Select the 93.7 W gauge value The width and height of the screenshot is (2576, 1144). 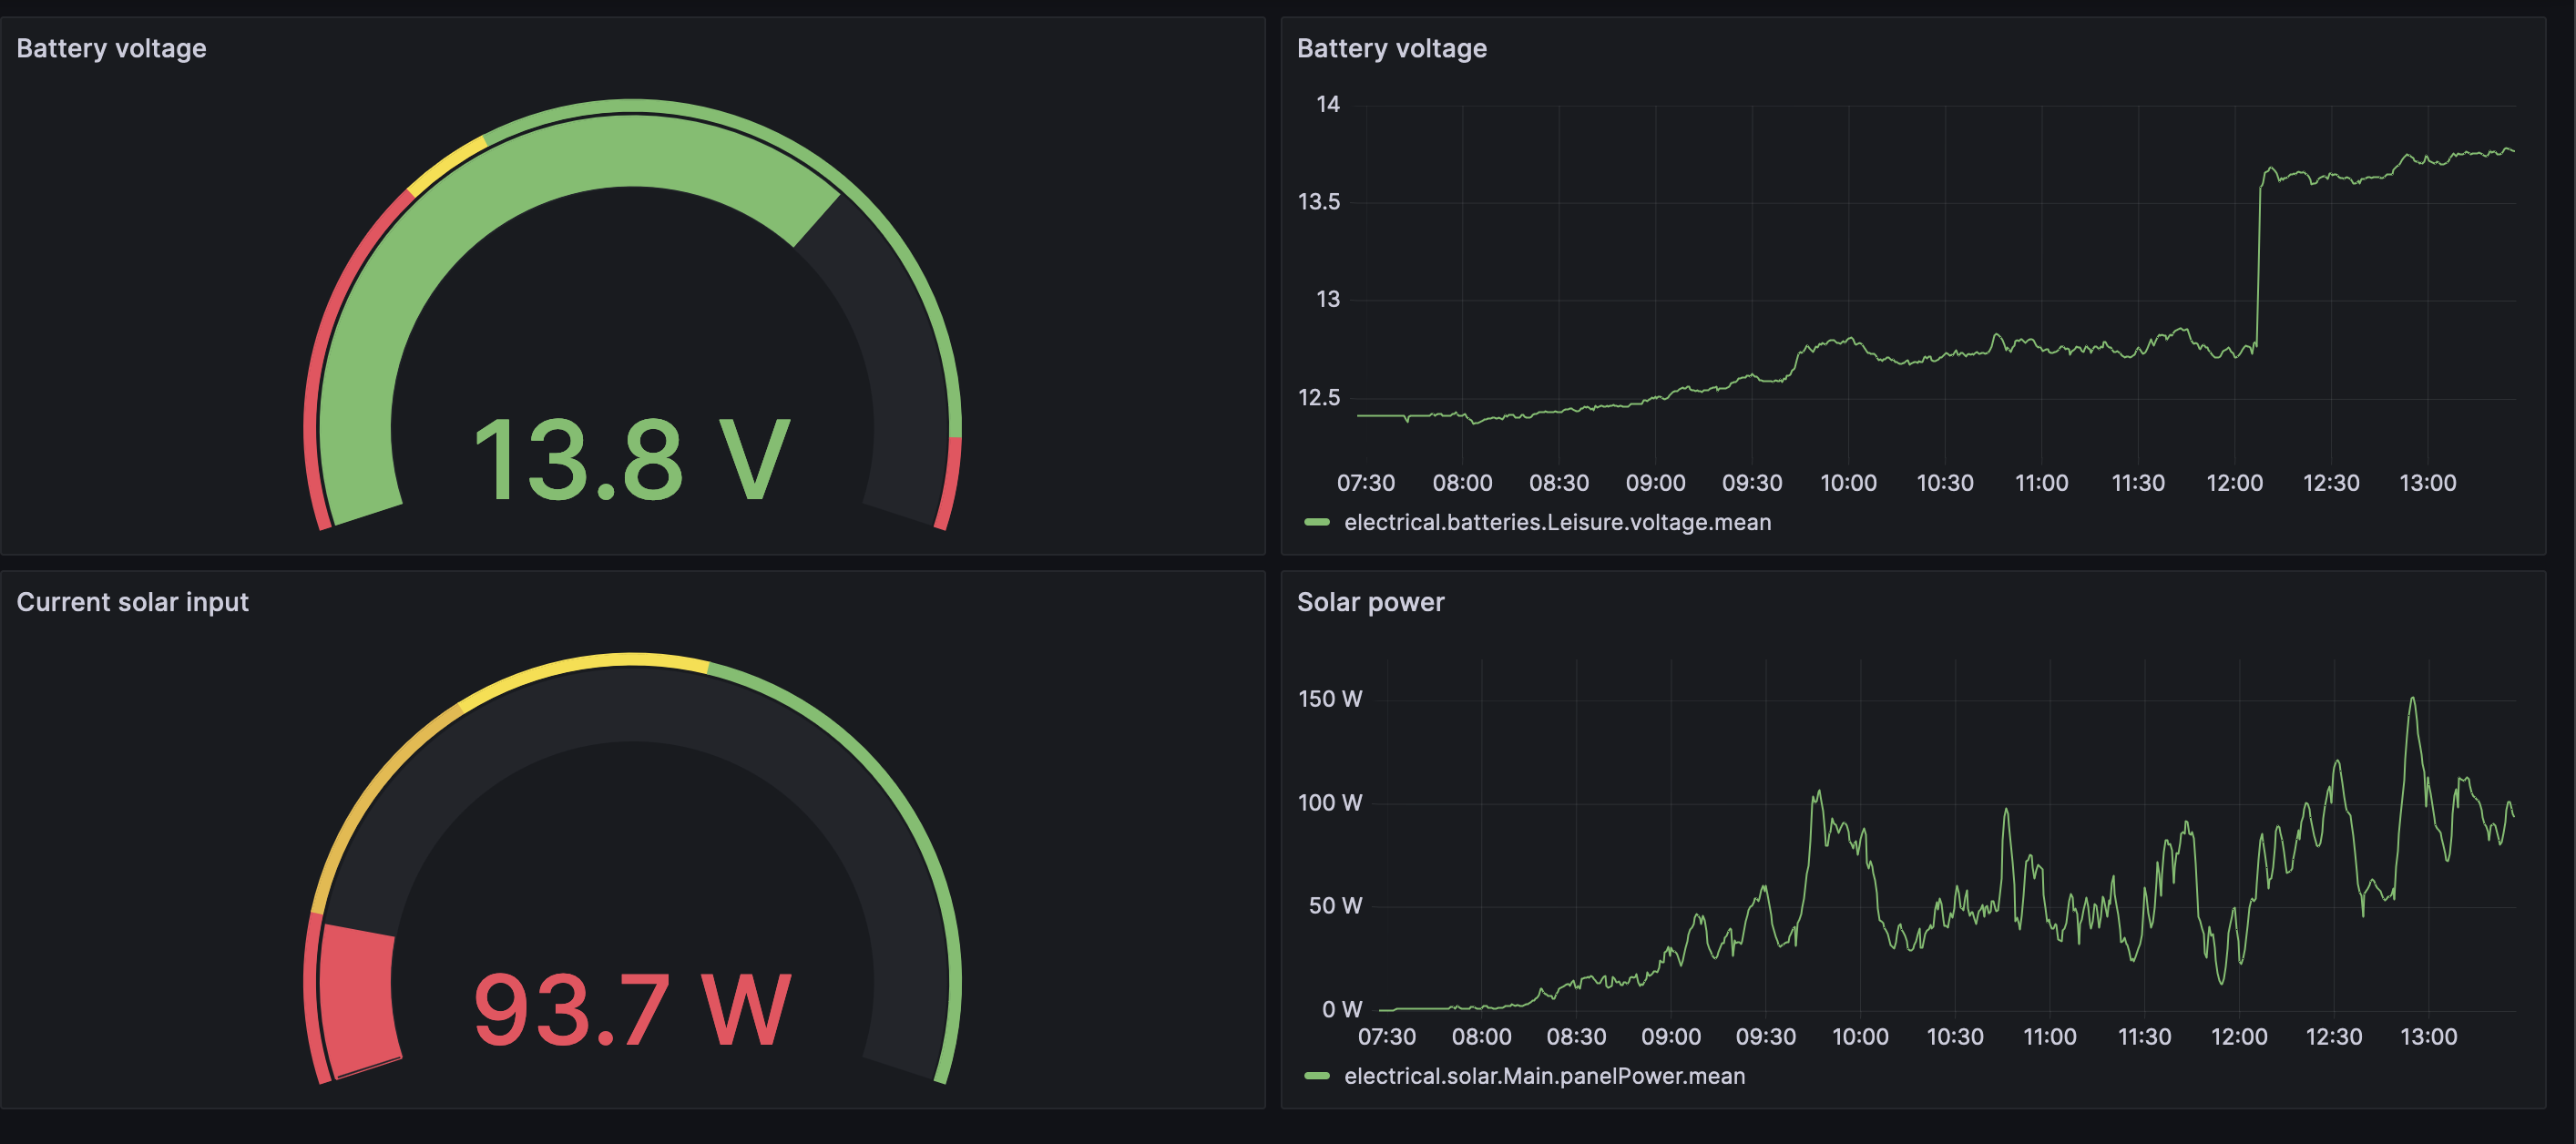pos(632,1011)
